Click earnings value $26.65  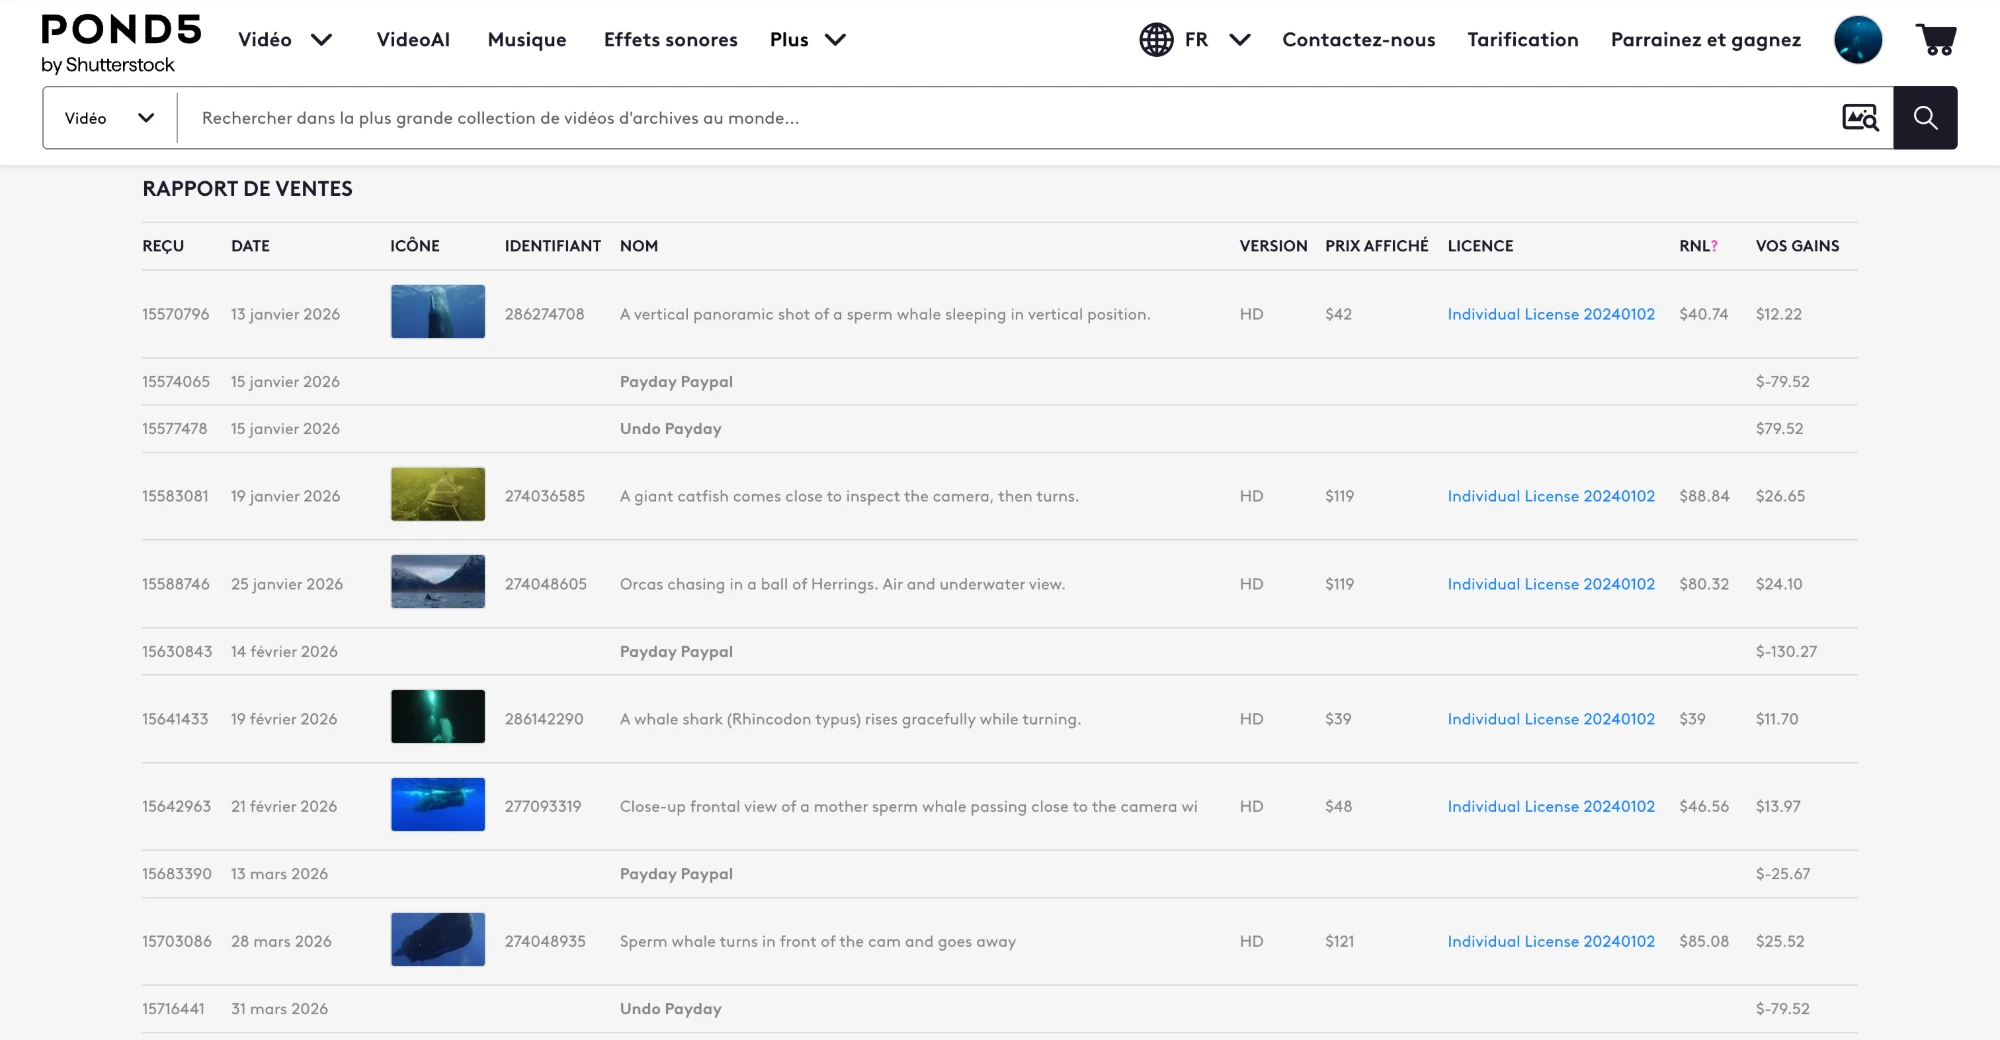point(1780,496)
